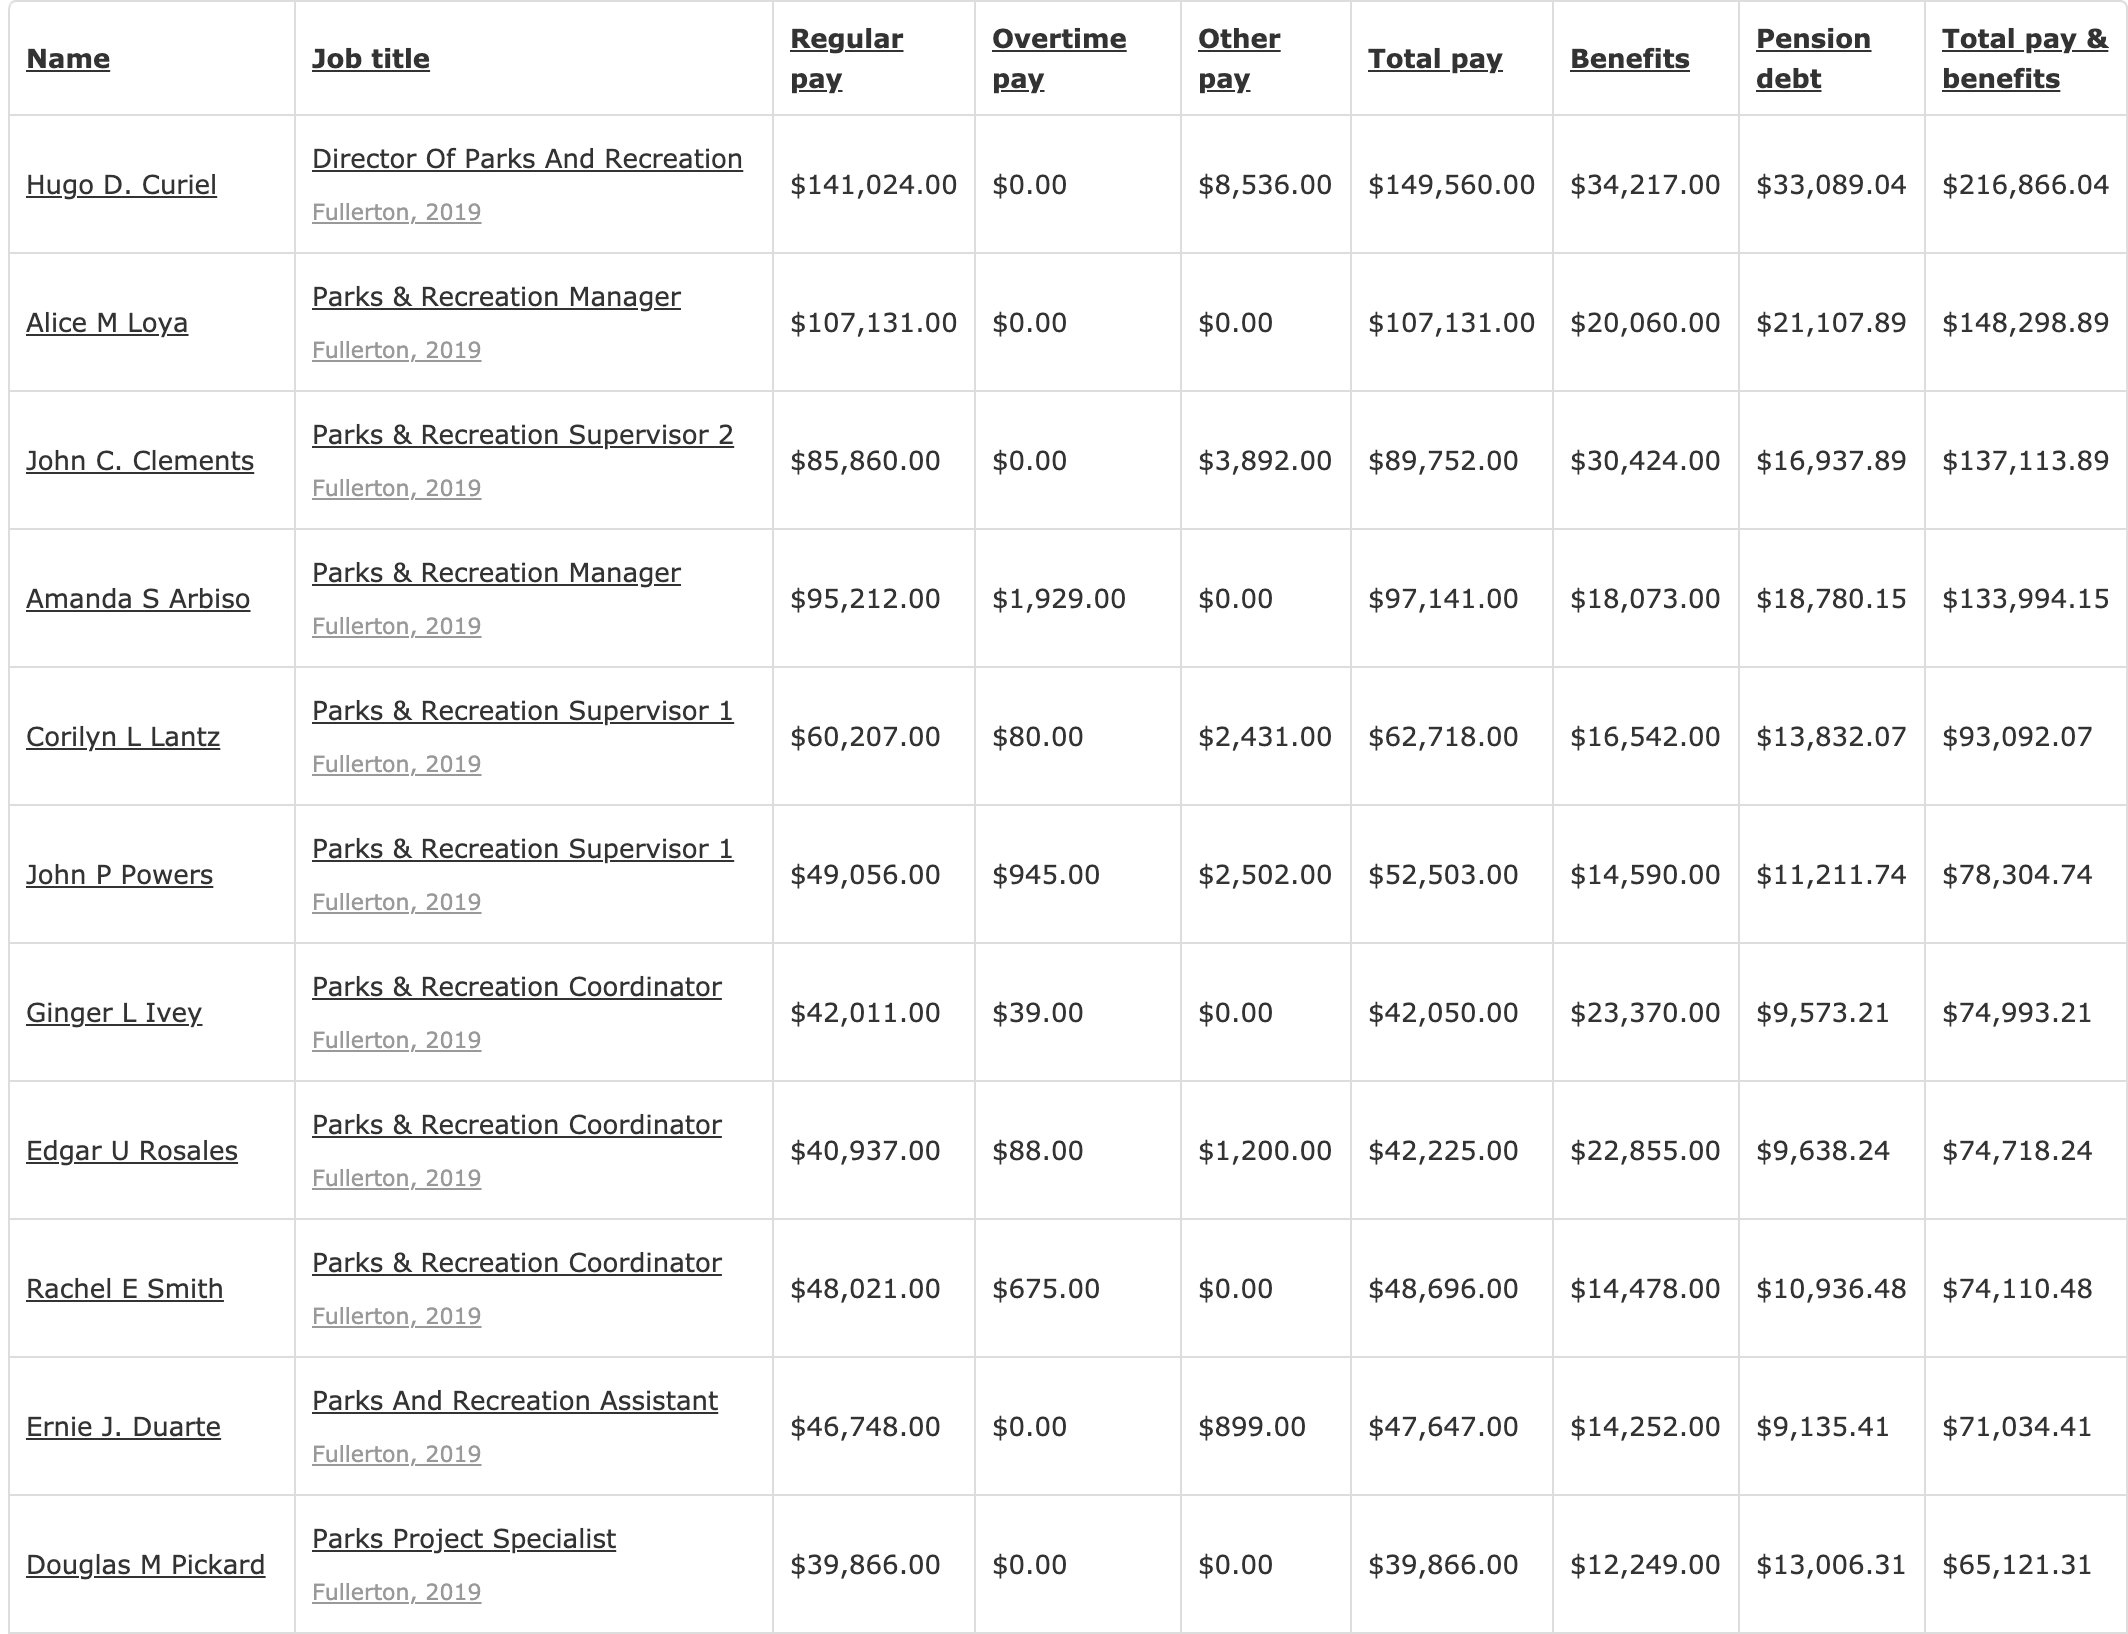Click Parks & Recreation Supervisor 2 title
Image resolution: width=2128 pixels, height=1634 pixels.
click(x=523, y=435)
